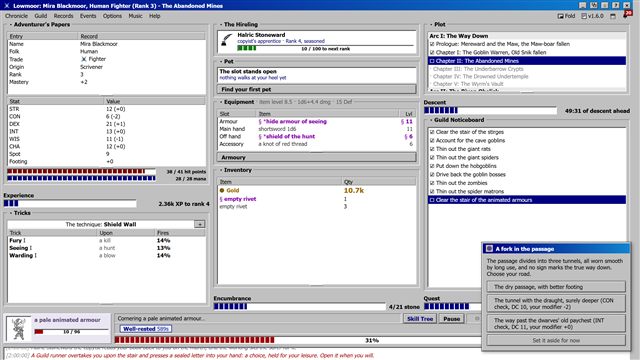Click the hireling name 'Halric Stoneward'

pyautogui.click(x=261, y=35)
